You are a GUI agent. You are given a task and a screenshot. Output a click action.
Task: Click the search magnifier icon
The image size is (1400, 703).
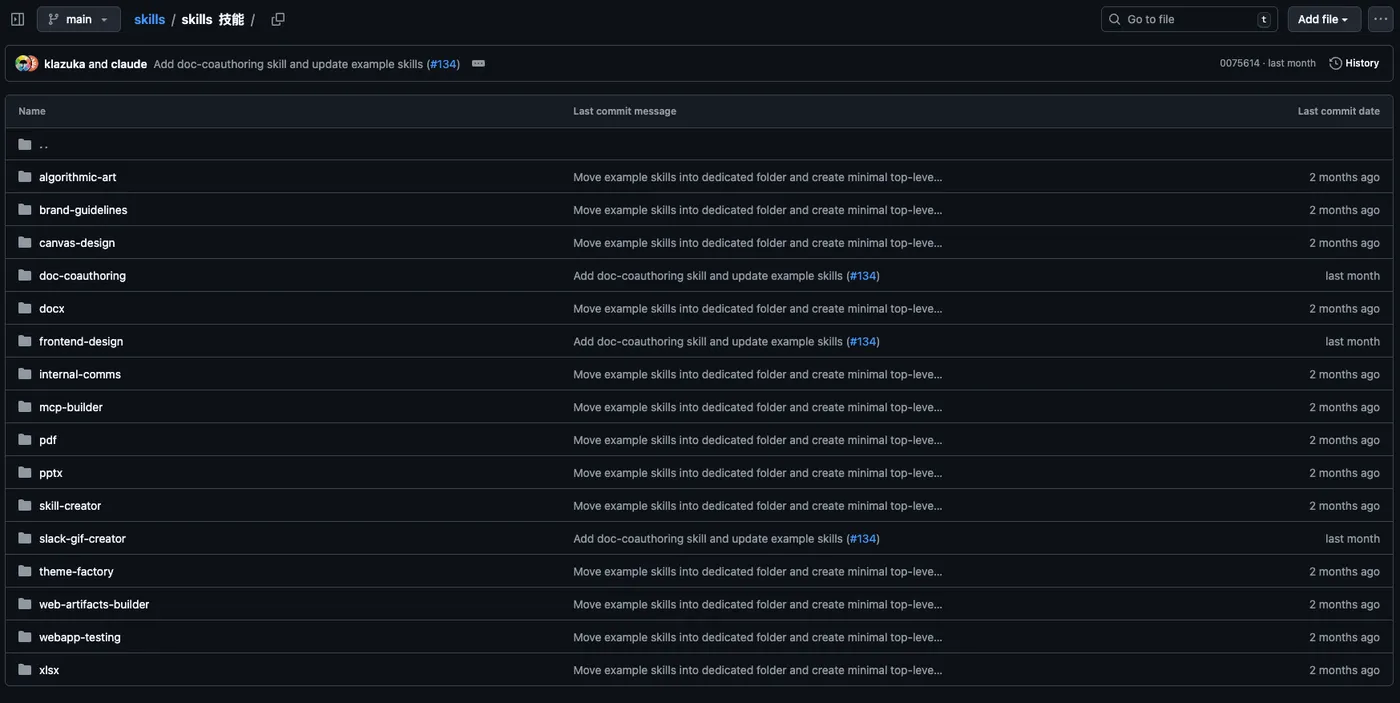(x=1115, y=19)
